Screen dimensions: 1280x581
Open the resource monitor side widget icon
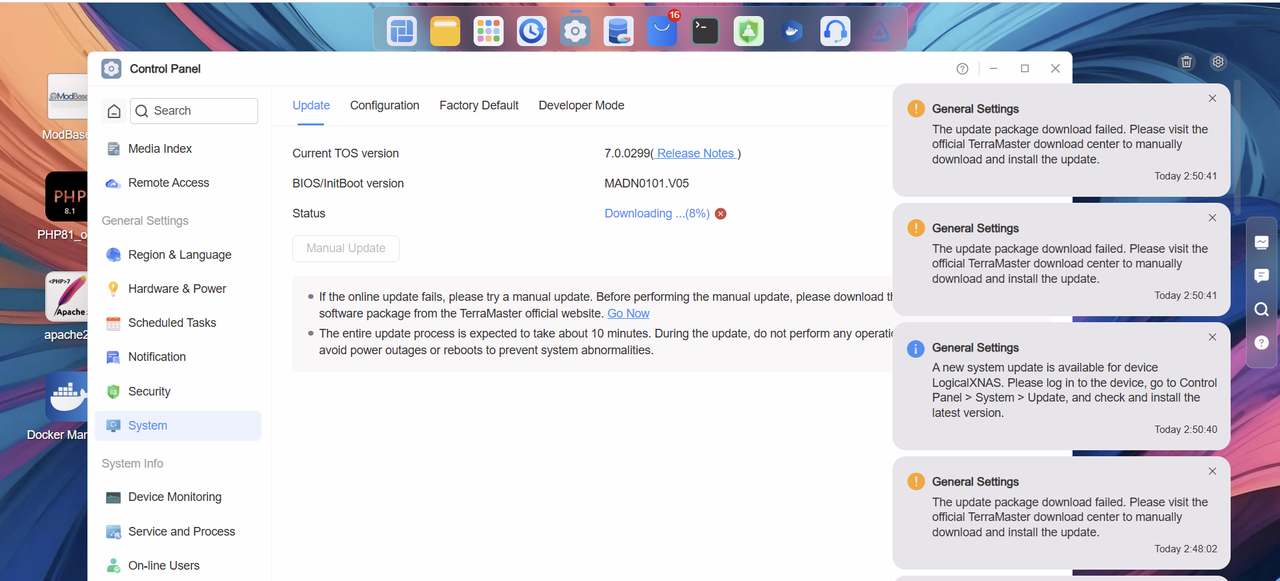(1262, 242)
